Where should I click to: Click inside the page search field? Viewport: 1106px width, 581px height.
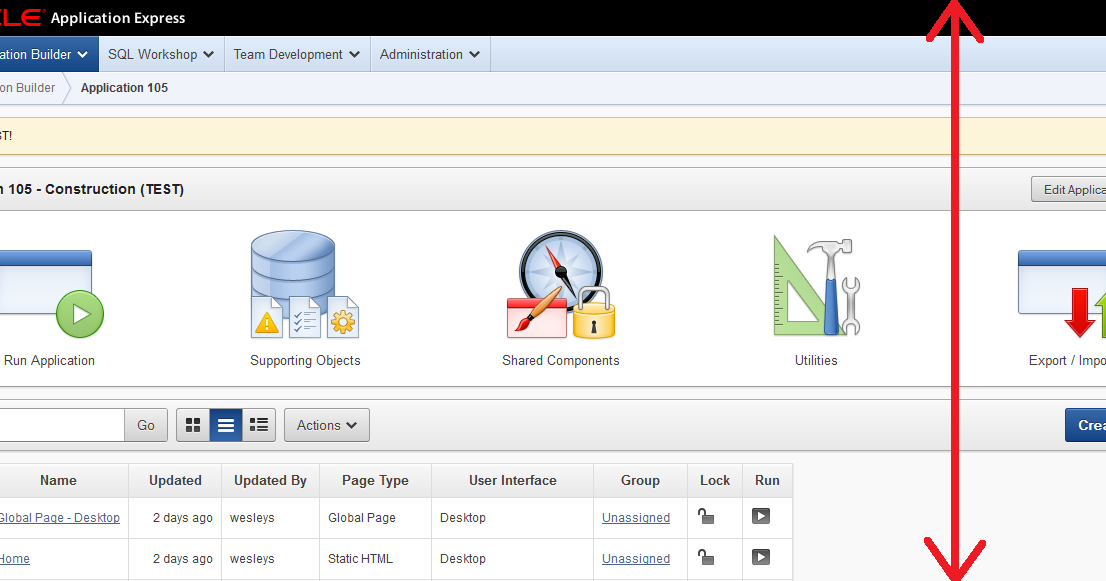click(60, 424)
